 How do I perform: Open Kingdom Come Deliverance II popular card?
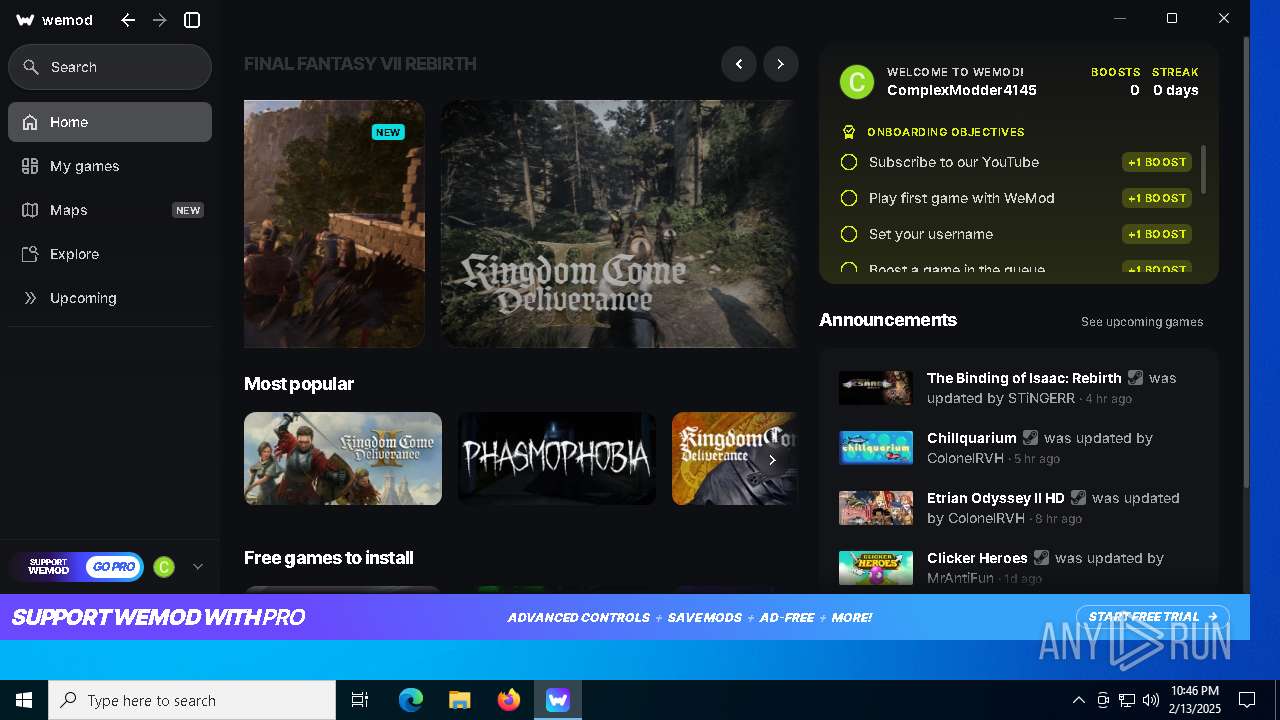[343, 458]
